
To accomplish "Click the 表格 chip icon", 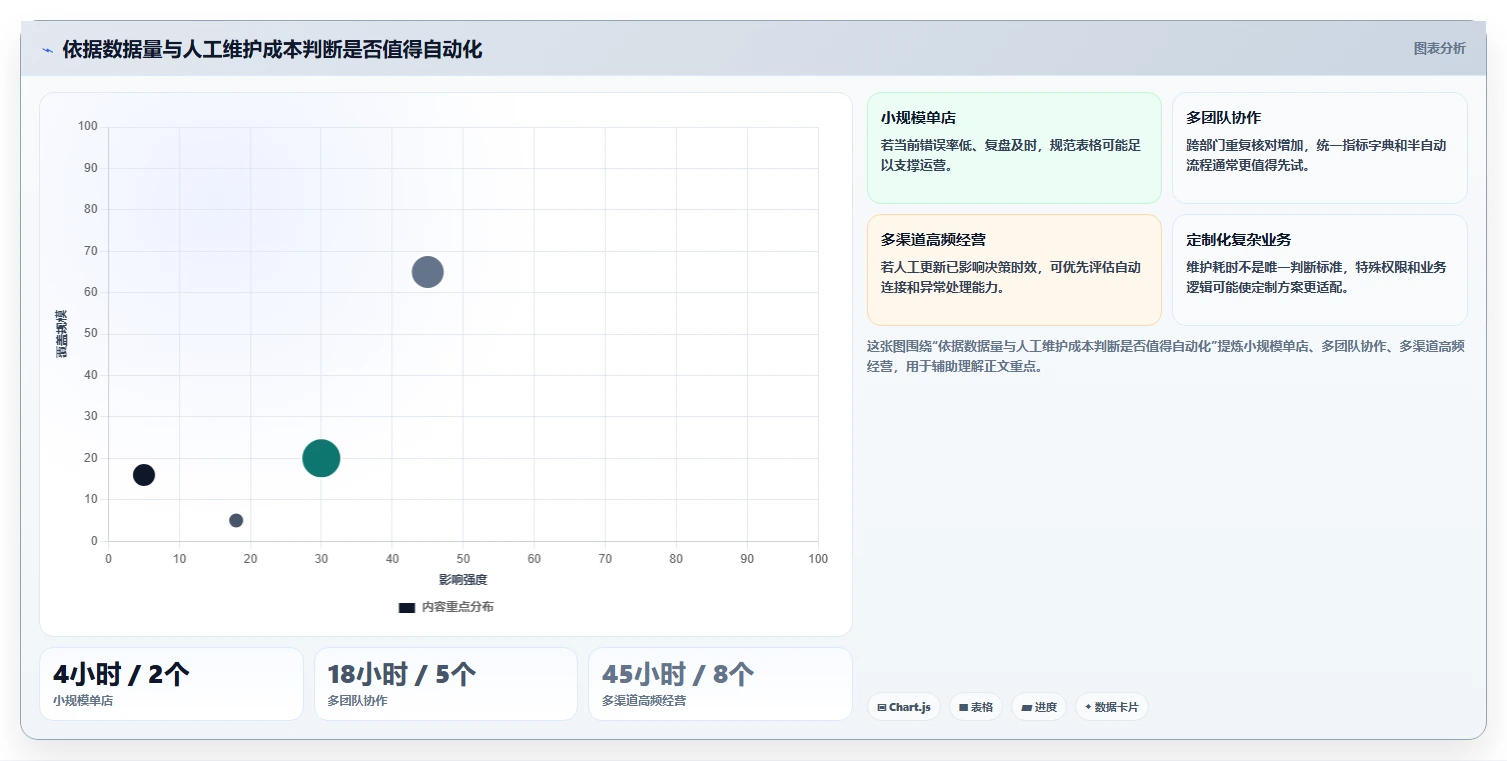I will (x=963, y=707).
